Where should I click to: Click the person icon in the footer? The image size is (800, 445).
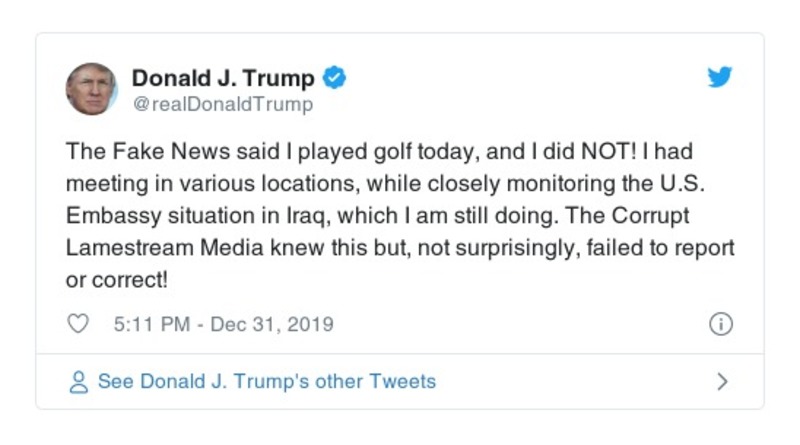[78, 382]
